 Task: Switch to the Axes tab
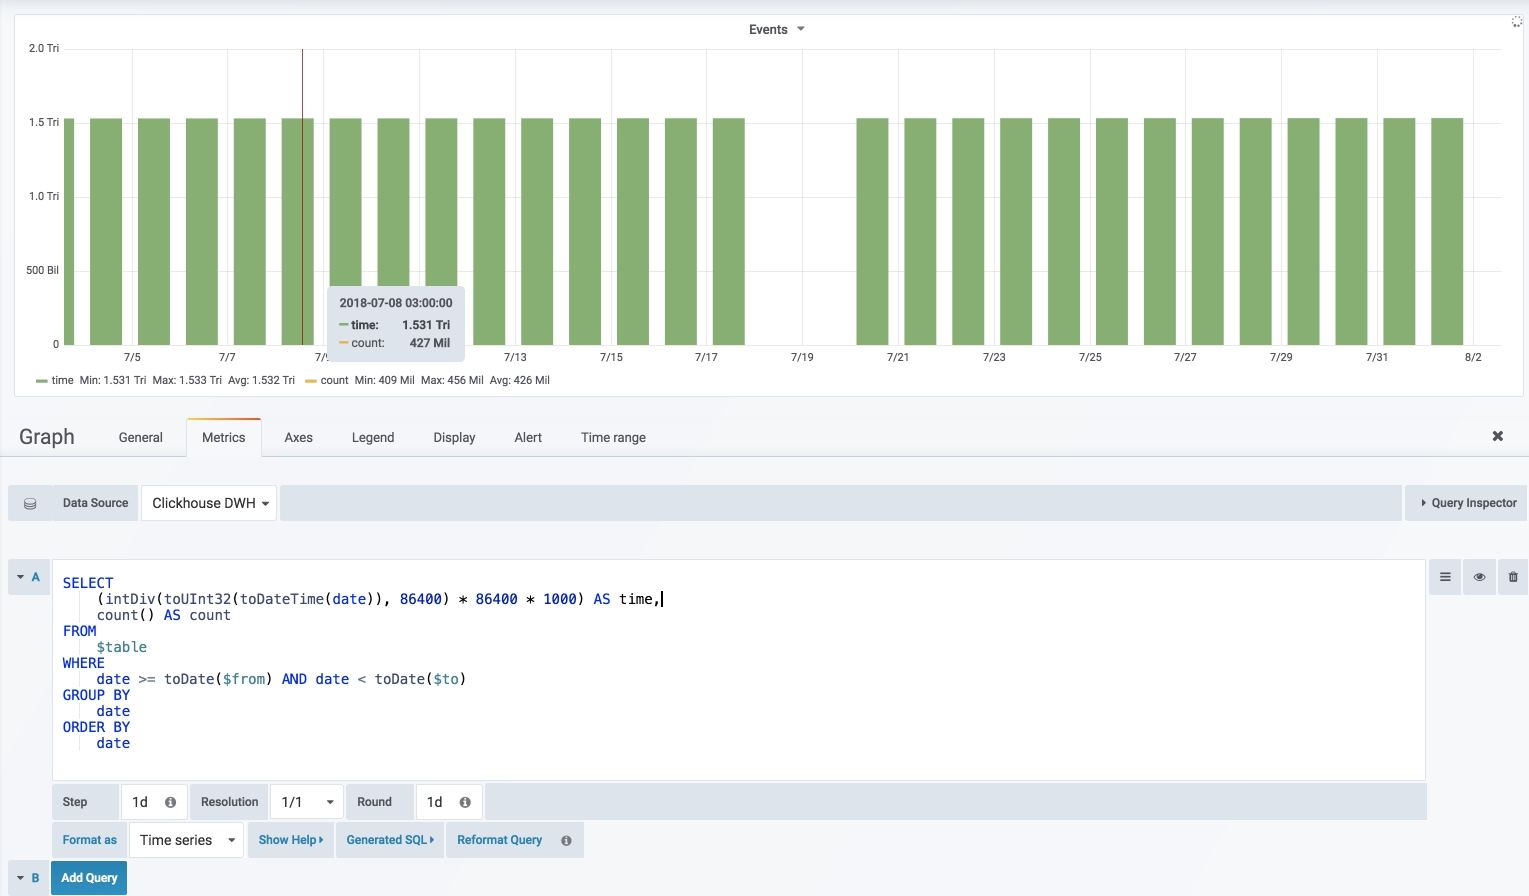click(x=297, y=437)
